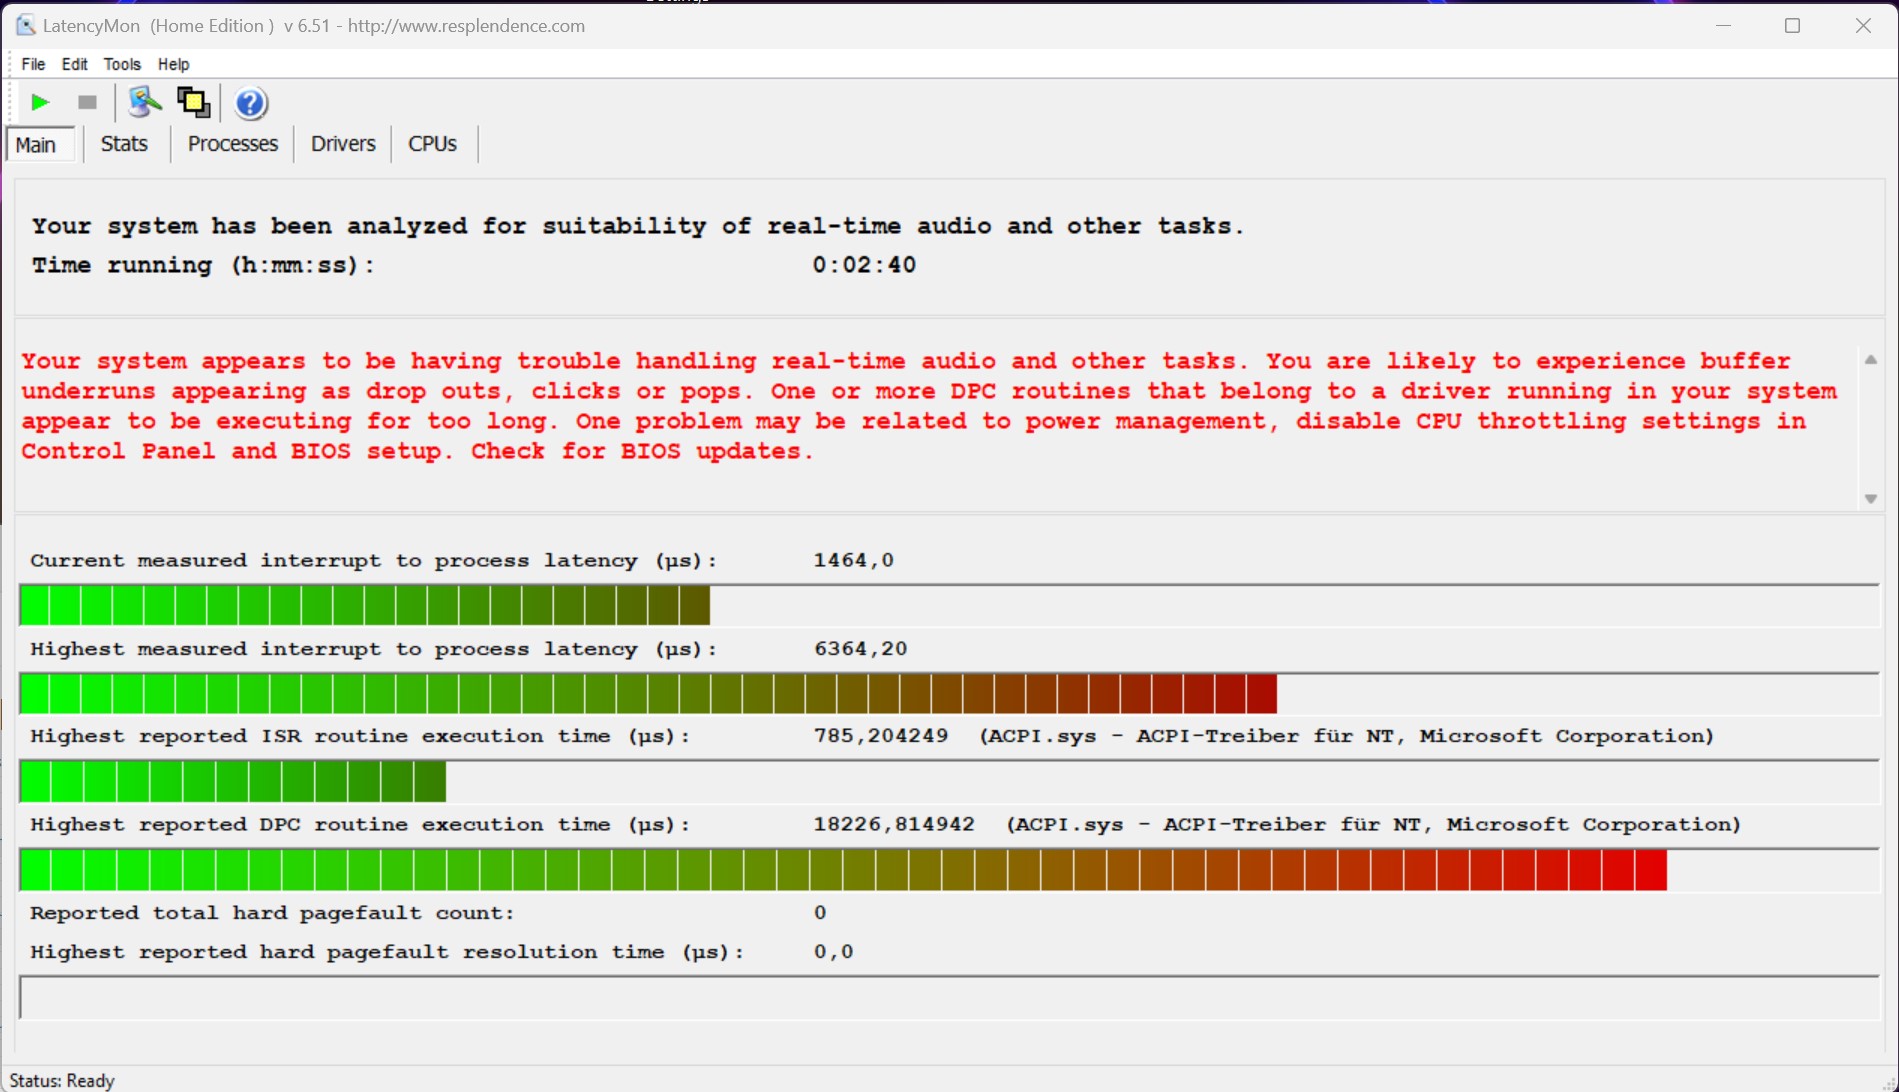Viewport: 1899px width, 1092px height.
Task: Open the File menu
Action: coord(33,64)
